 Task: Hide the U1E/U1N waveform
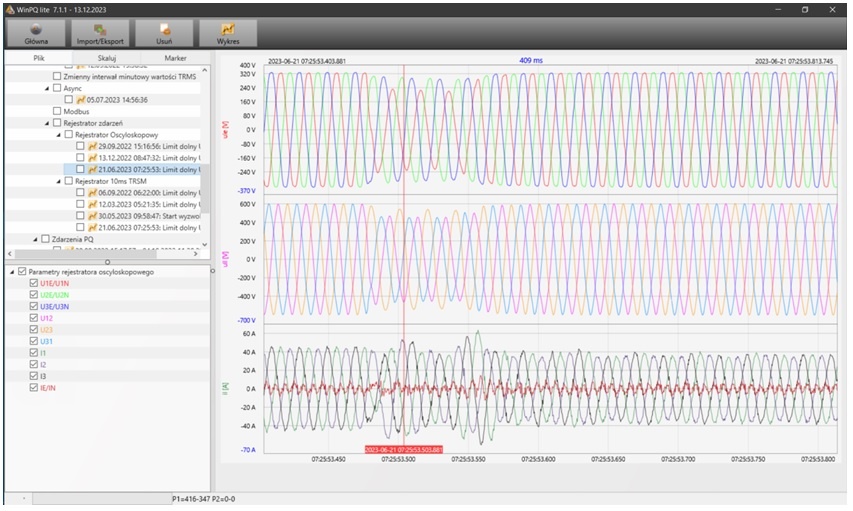click(x=34, y=283)
